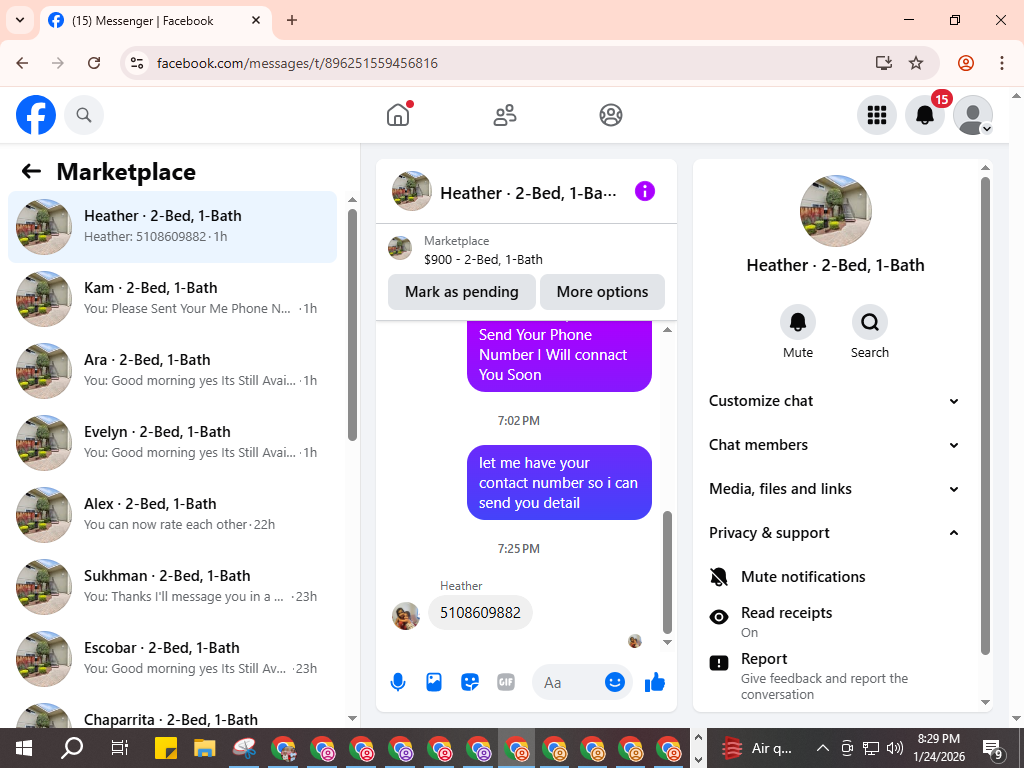Click the Report exclamation icon
Screen dimensions: 1024x768
click(x=718, y=664)
